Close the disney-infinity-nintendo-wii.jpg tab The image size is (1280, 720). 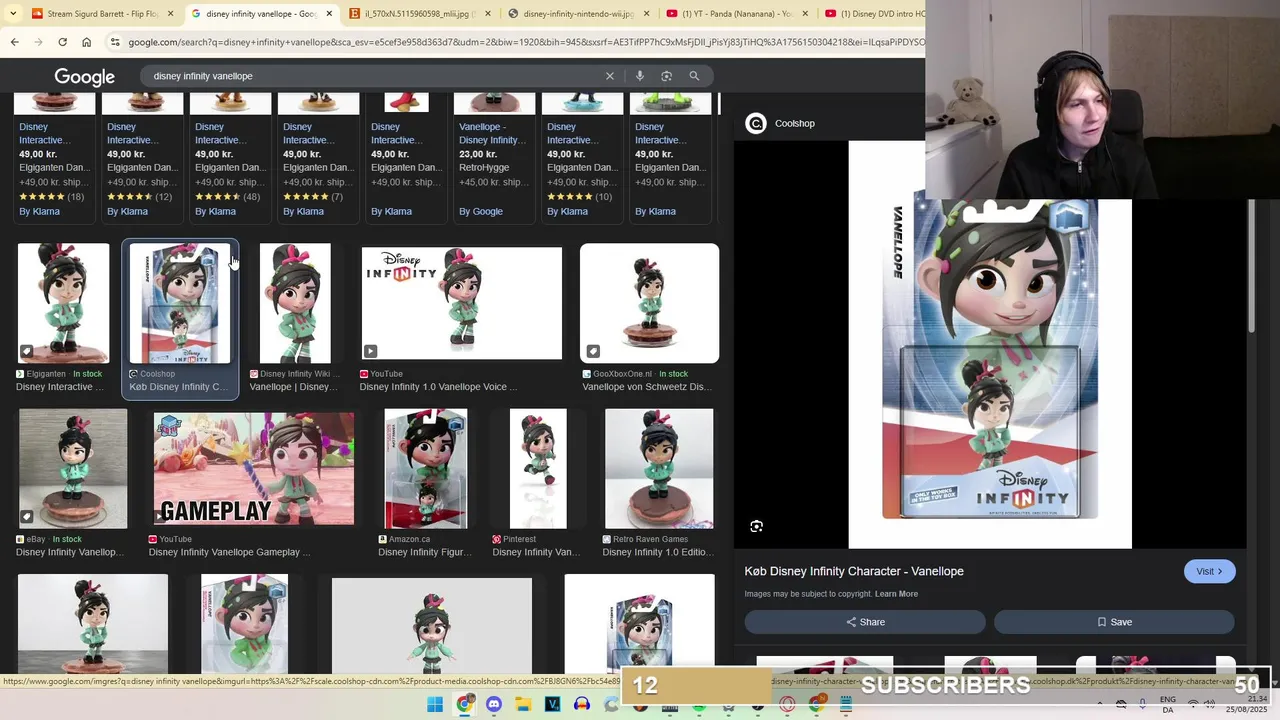coord(646,14)
